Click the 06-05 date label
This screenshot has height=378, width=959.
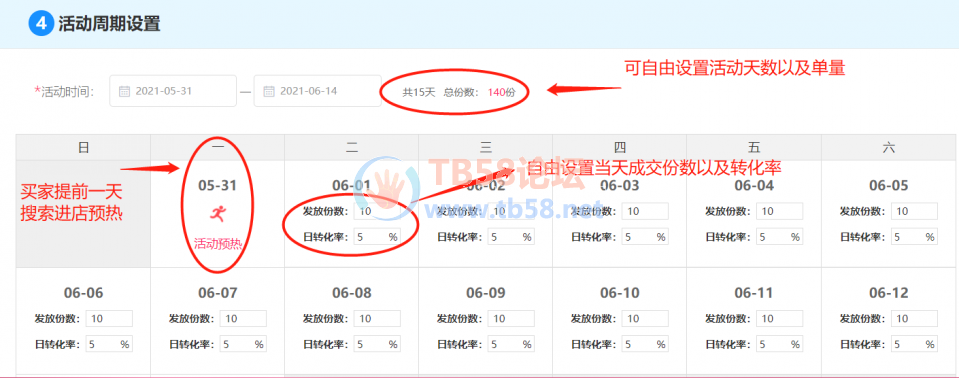click(x=889, y=185)
